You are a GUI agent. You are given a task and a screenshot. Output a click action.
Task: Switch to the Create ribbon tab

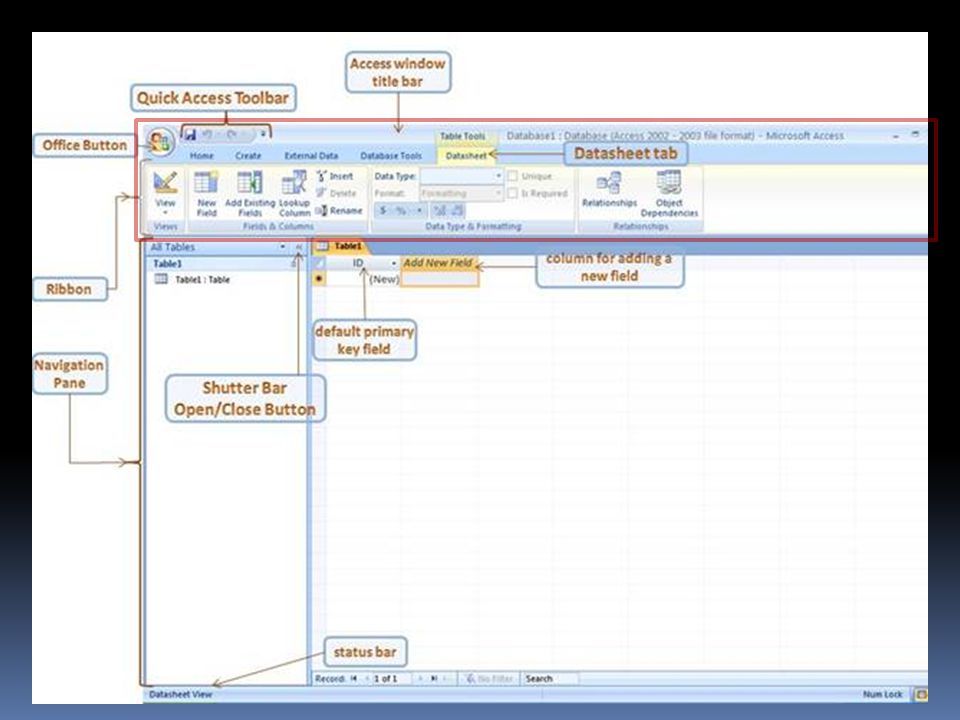click(x=248, y=156)
